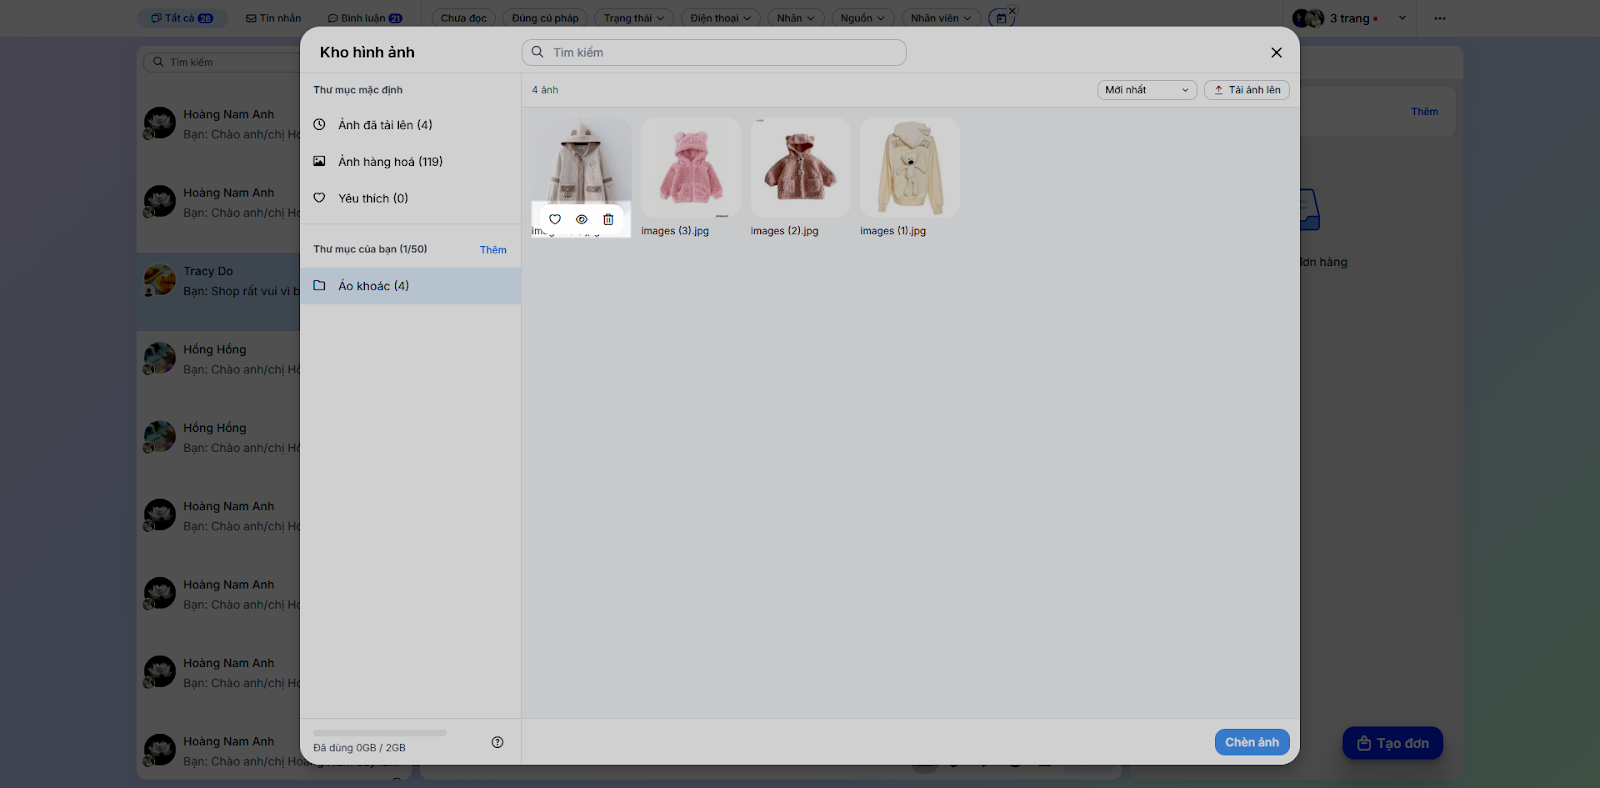The width and height of the screenshot is (1600, 788).
Task: Expand the Nguồn filter dropdown
Action: pyautogui.click(x=863, y=18)
